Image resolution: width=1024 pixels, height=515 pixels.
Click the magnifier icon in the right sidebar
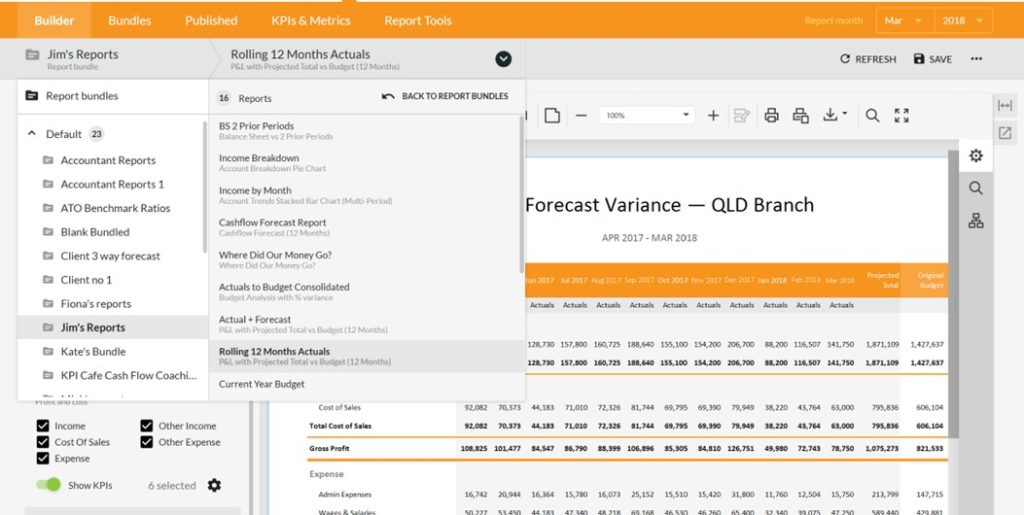pyautogui.click(x=976, y=188)
